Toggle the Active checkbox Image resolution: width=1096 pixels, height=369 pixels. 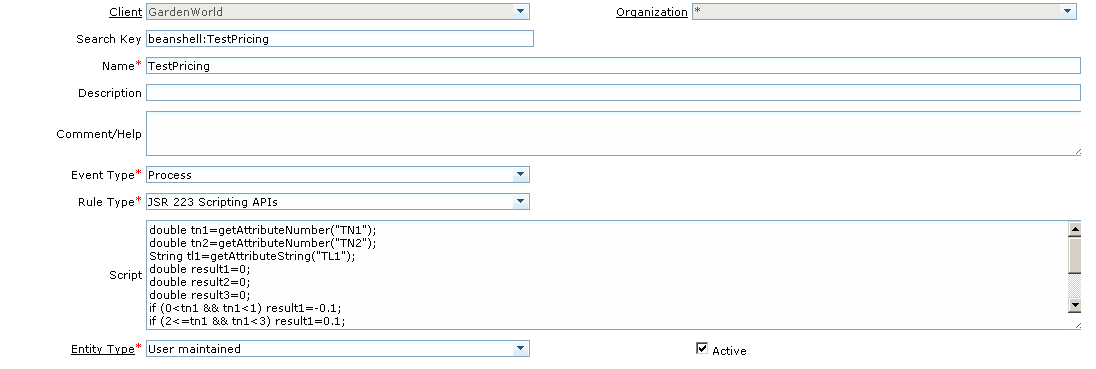click(702, 348)
